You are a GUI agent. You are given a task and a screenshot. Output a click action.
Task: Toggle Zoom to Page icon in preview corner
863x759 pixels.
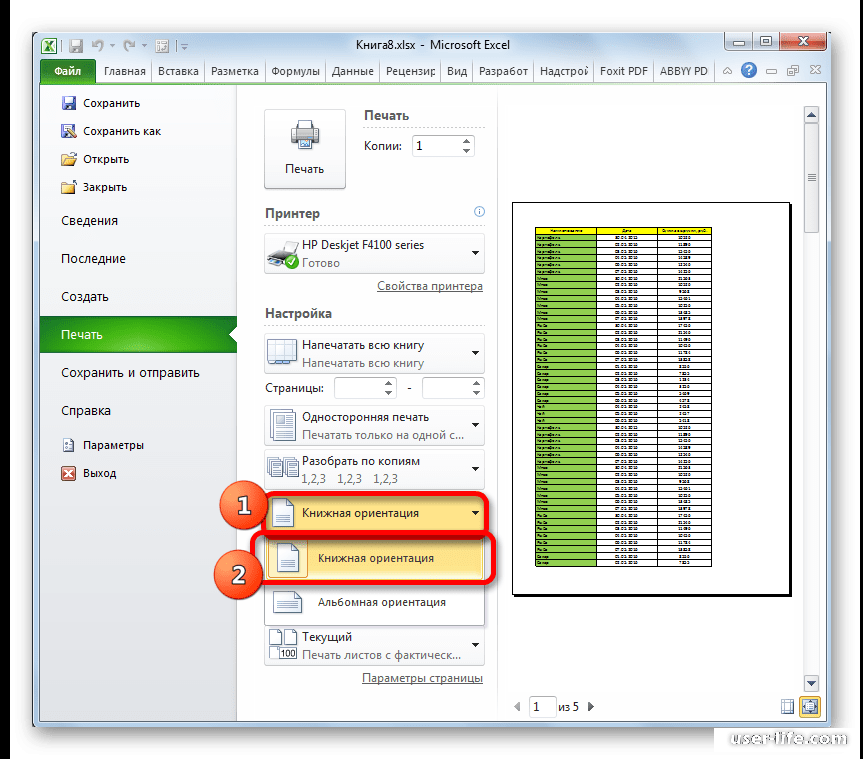pos(810,706)
